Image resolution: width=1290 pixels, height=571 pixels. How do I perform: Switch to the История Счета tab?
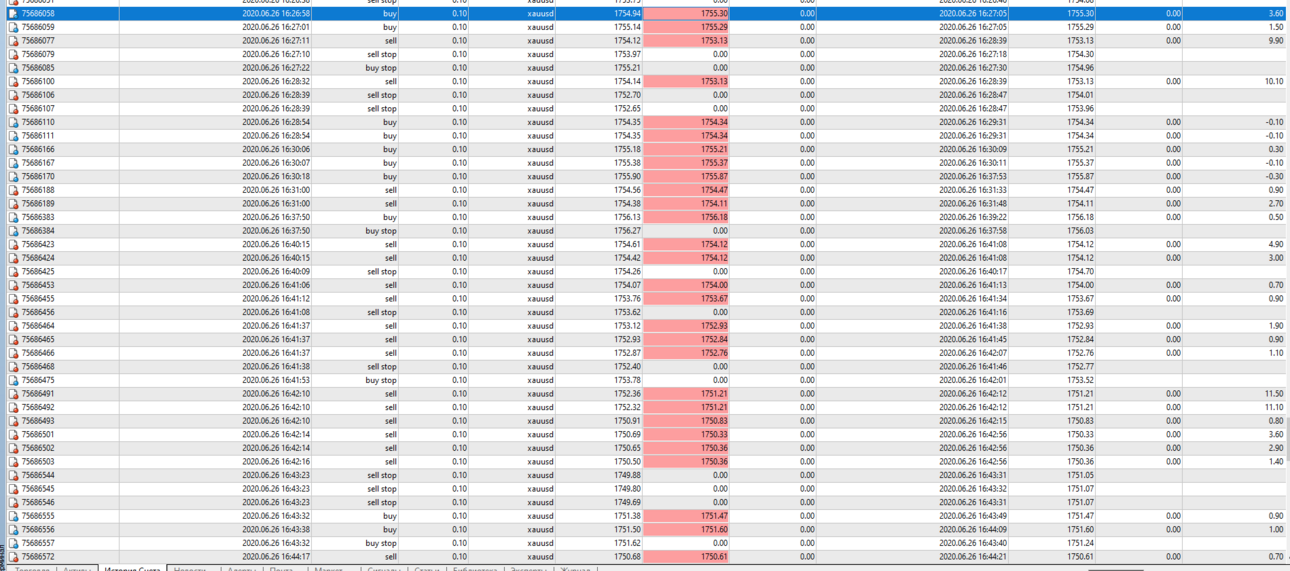pyautogui.click(x=132, y=568)
